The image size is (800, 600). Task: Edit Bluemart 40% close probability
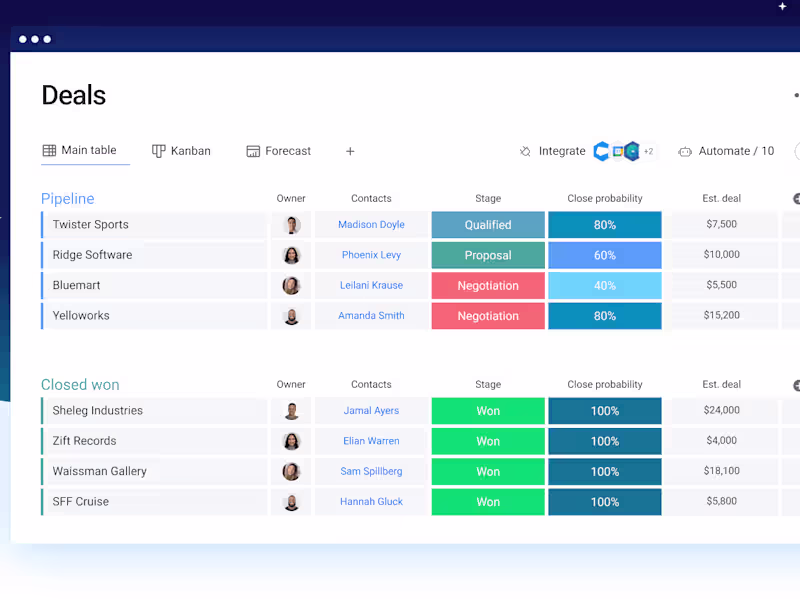(605, 286)
